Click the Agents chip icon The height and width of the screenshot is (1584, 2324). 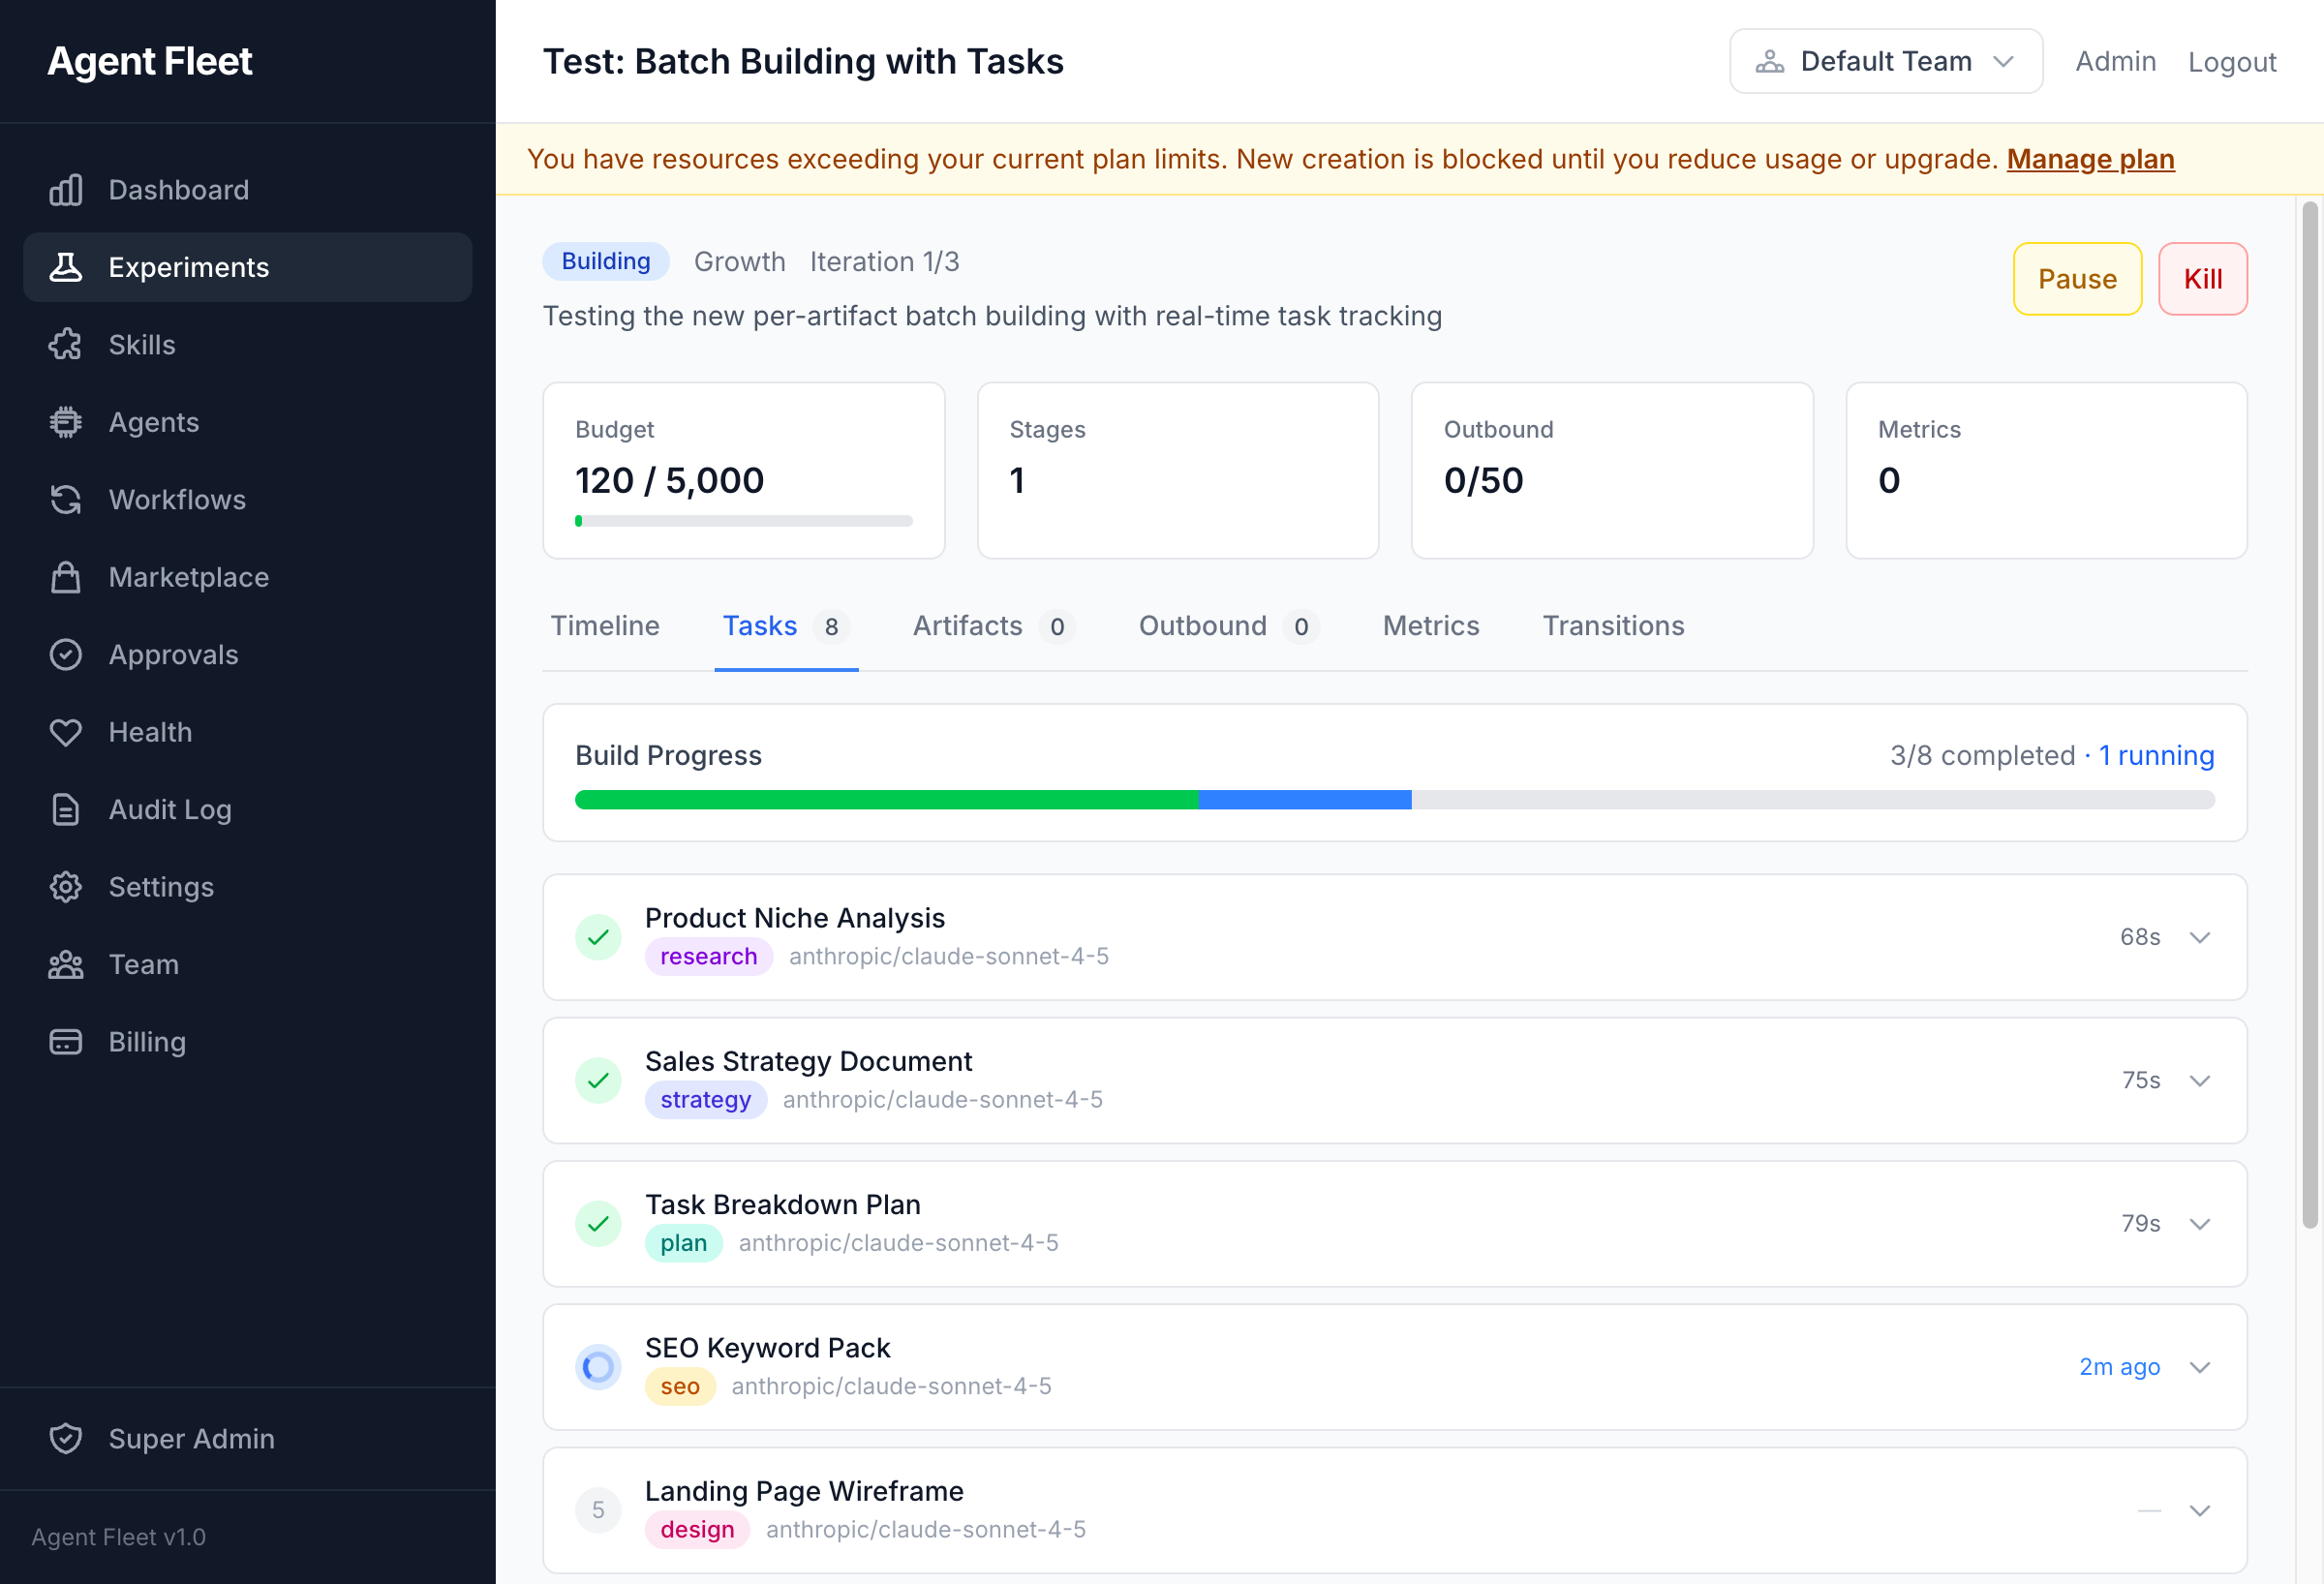tap(66, 422)
